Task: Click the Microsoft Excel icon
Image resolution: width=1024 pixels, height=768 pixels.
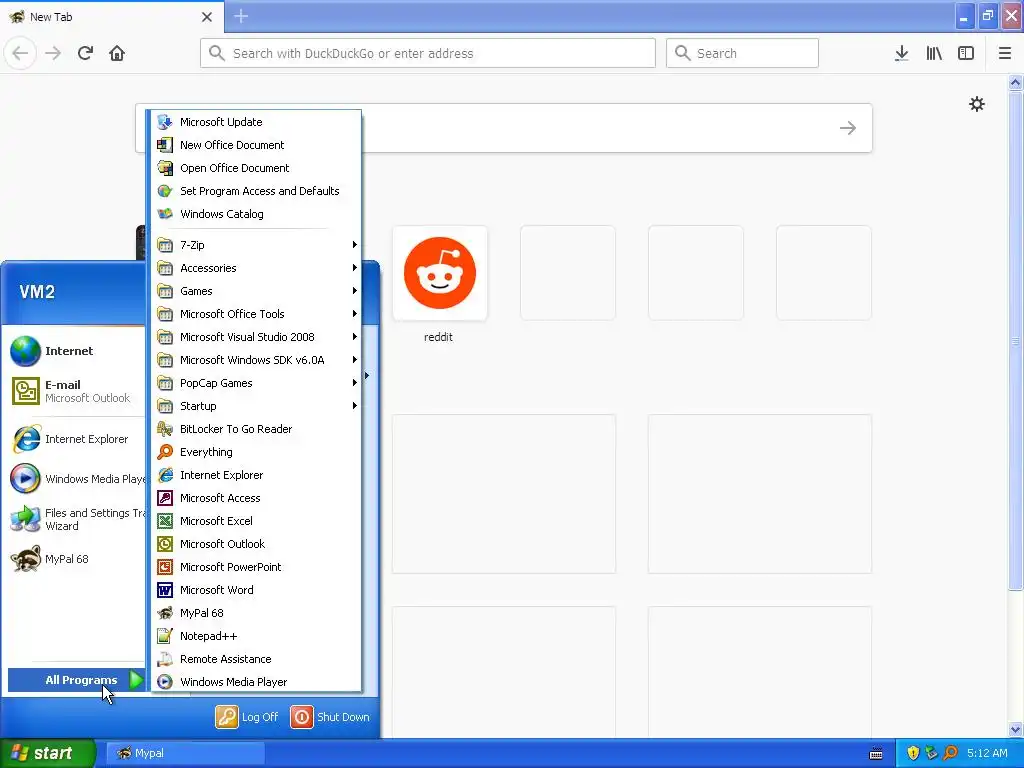Action: (165, 520)
